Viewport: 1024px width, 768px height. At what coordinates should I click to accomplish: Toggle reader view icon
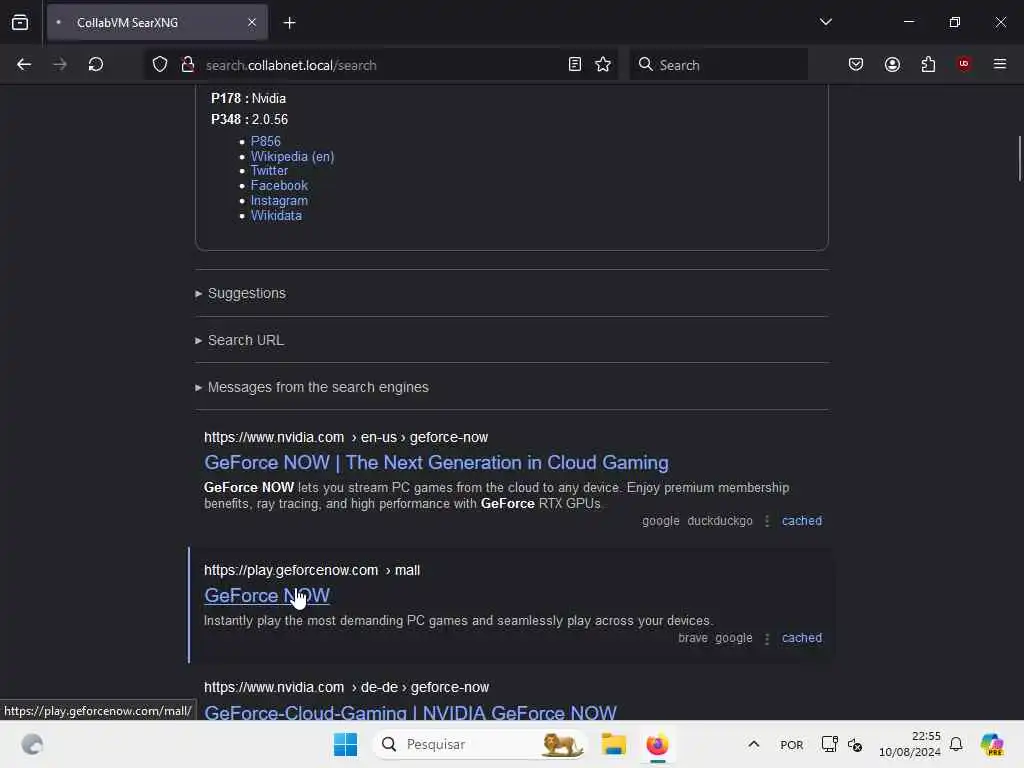point(575,65)
